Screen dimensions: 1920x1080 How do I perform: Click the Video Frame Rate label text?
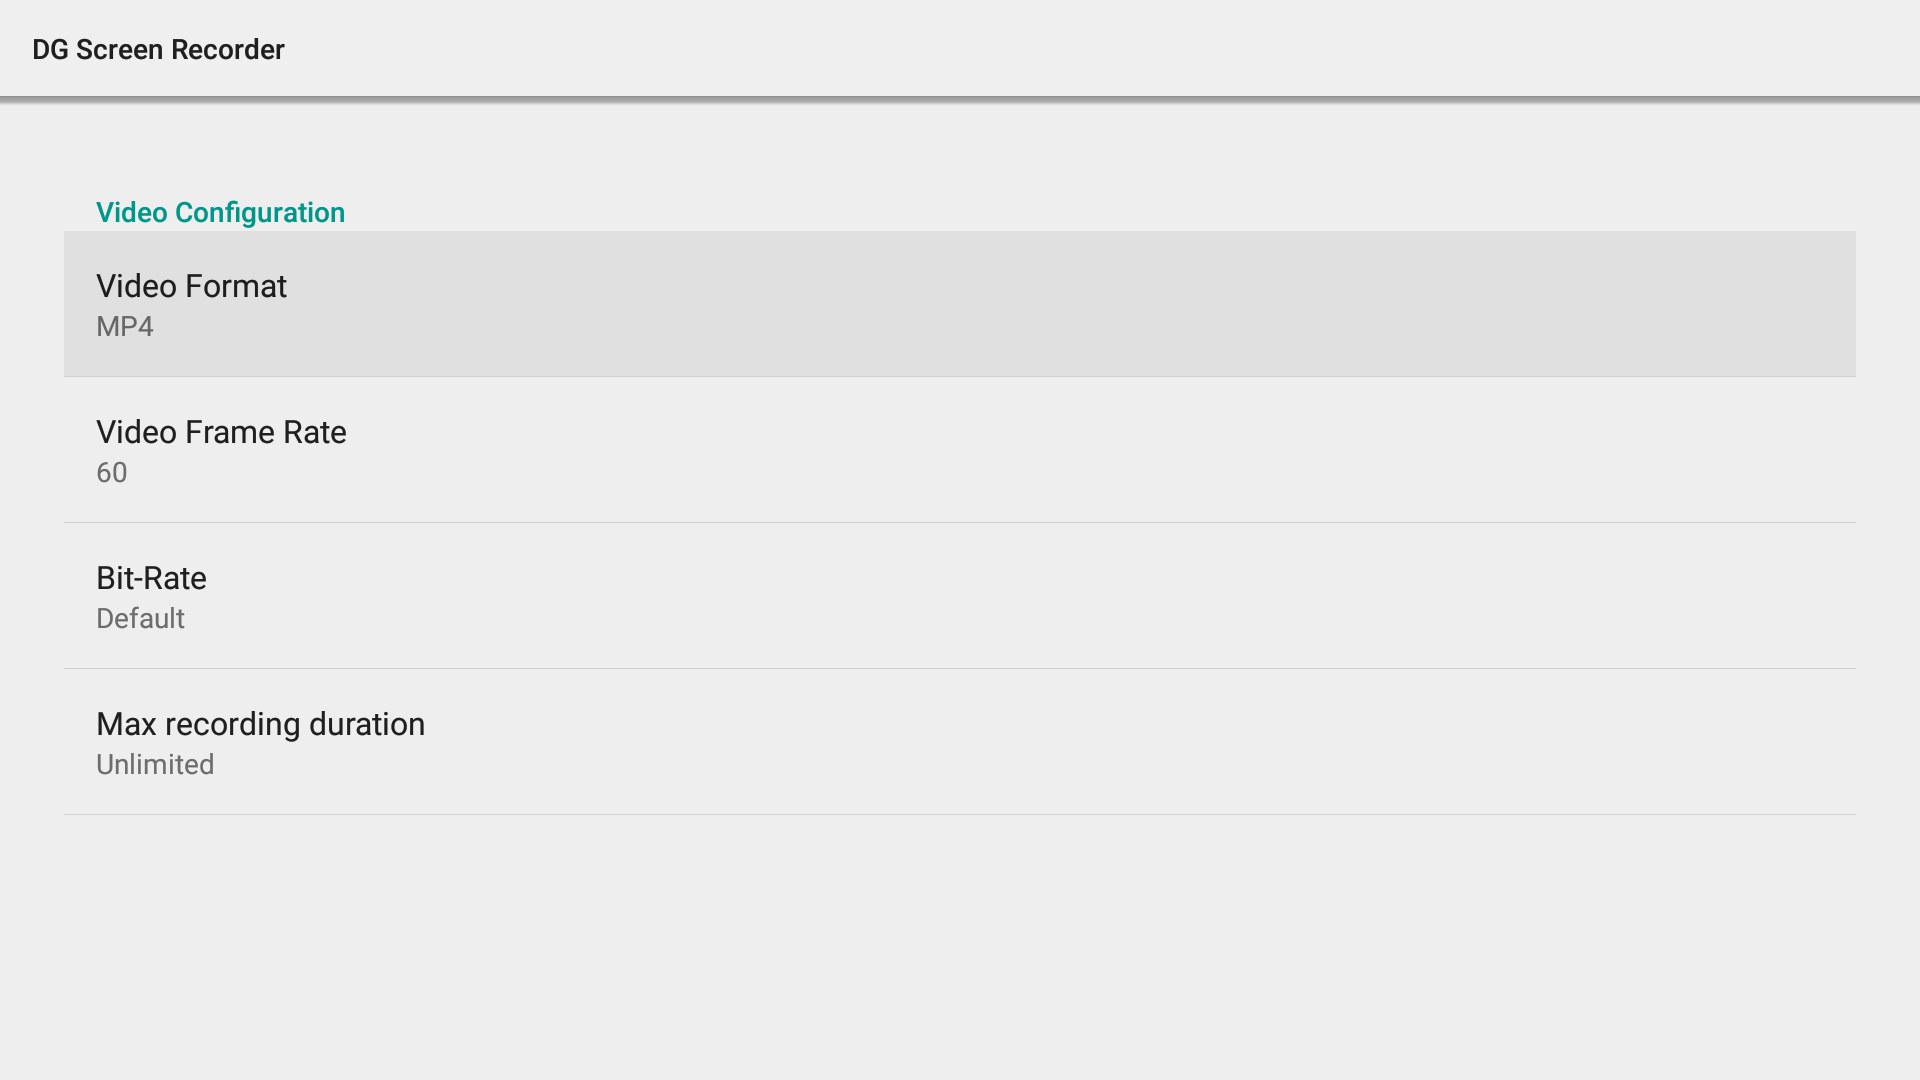tap(221, 433)
